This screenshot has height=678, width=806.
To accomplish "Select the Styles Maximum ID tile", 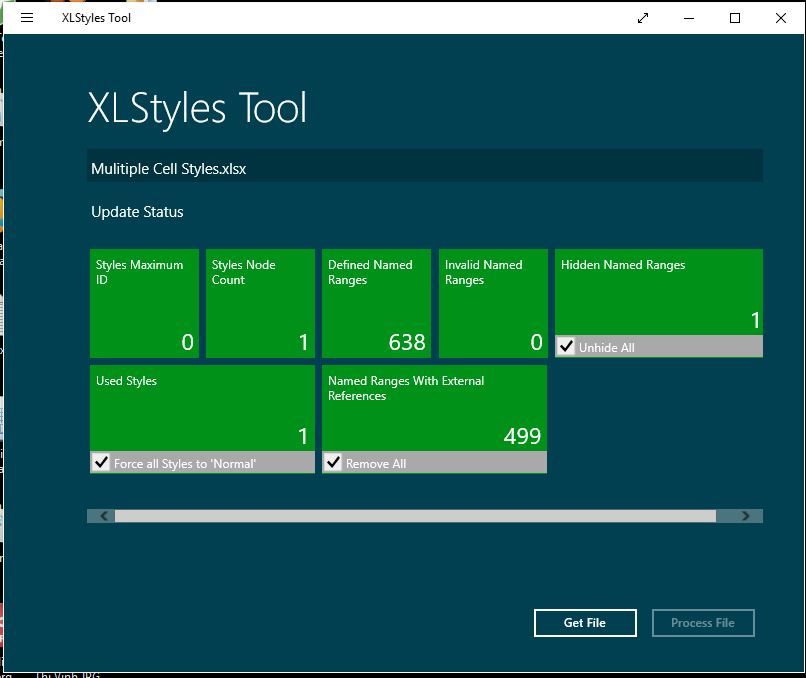I will coord(144,295).
